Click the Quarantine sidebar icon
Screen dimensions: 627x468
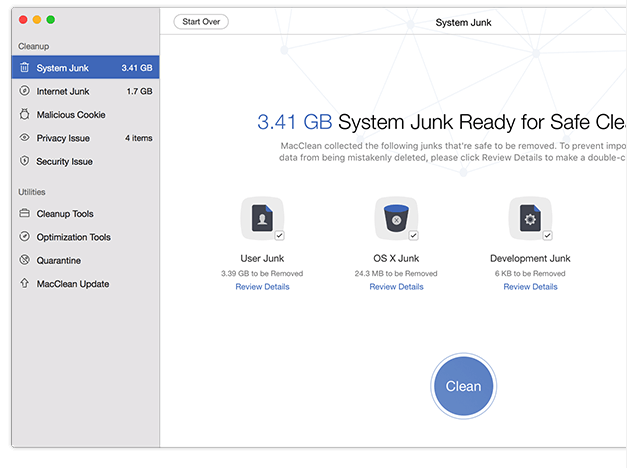[x=24, y=260]
